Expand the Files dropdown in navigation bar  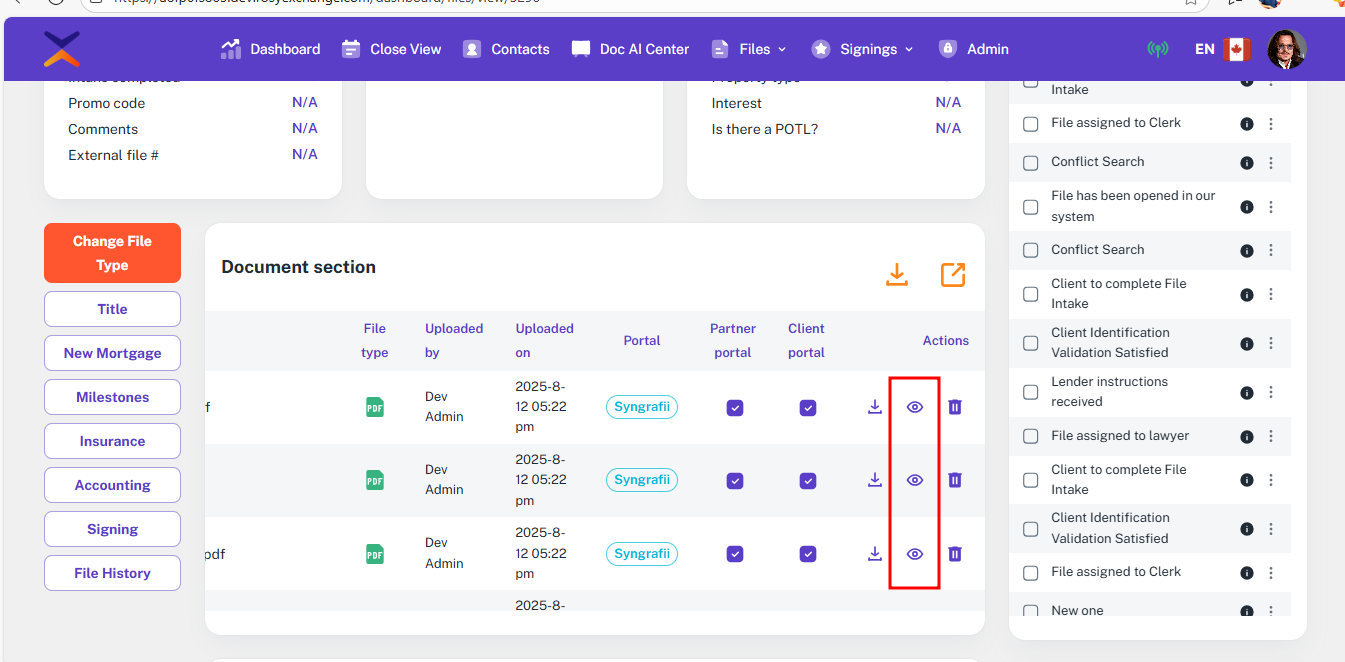coord(749,49)
